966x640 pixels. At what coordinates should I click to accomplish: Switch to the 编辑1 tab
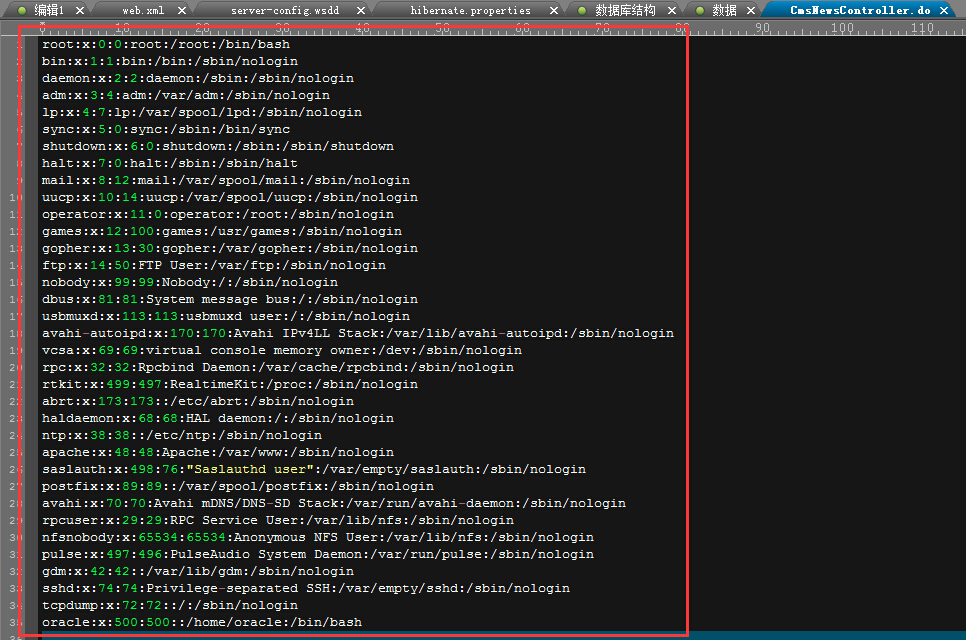point(49,10)
